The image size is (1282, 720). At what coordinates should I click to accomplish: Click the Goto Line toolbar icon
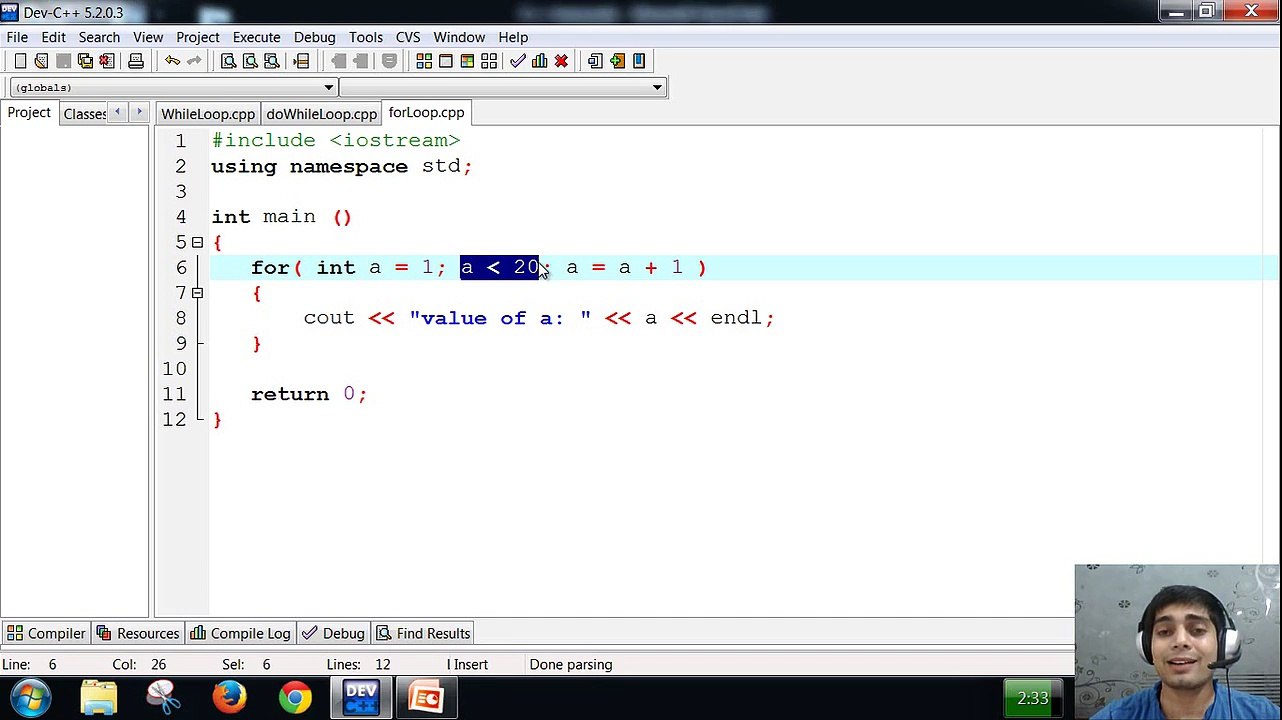(301, 61)
